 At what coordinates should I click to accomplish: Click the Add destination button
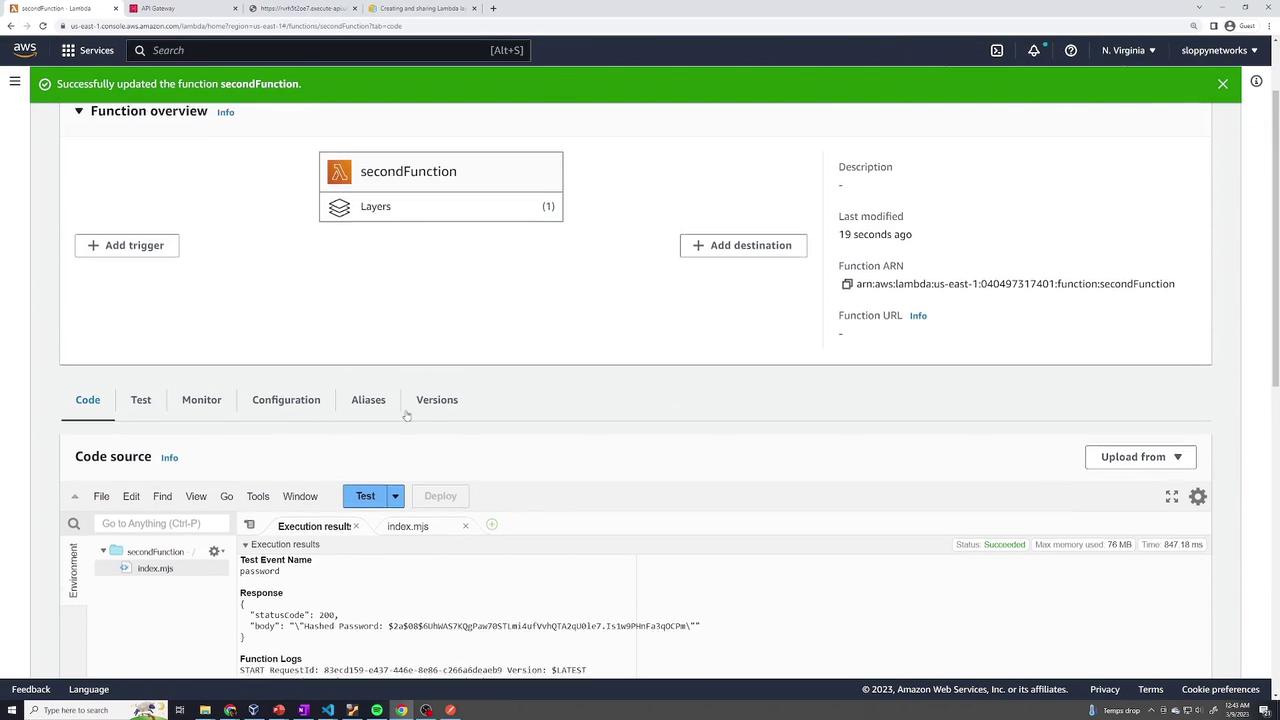[744, 245]
